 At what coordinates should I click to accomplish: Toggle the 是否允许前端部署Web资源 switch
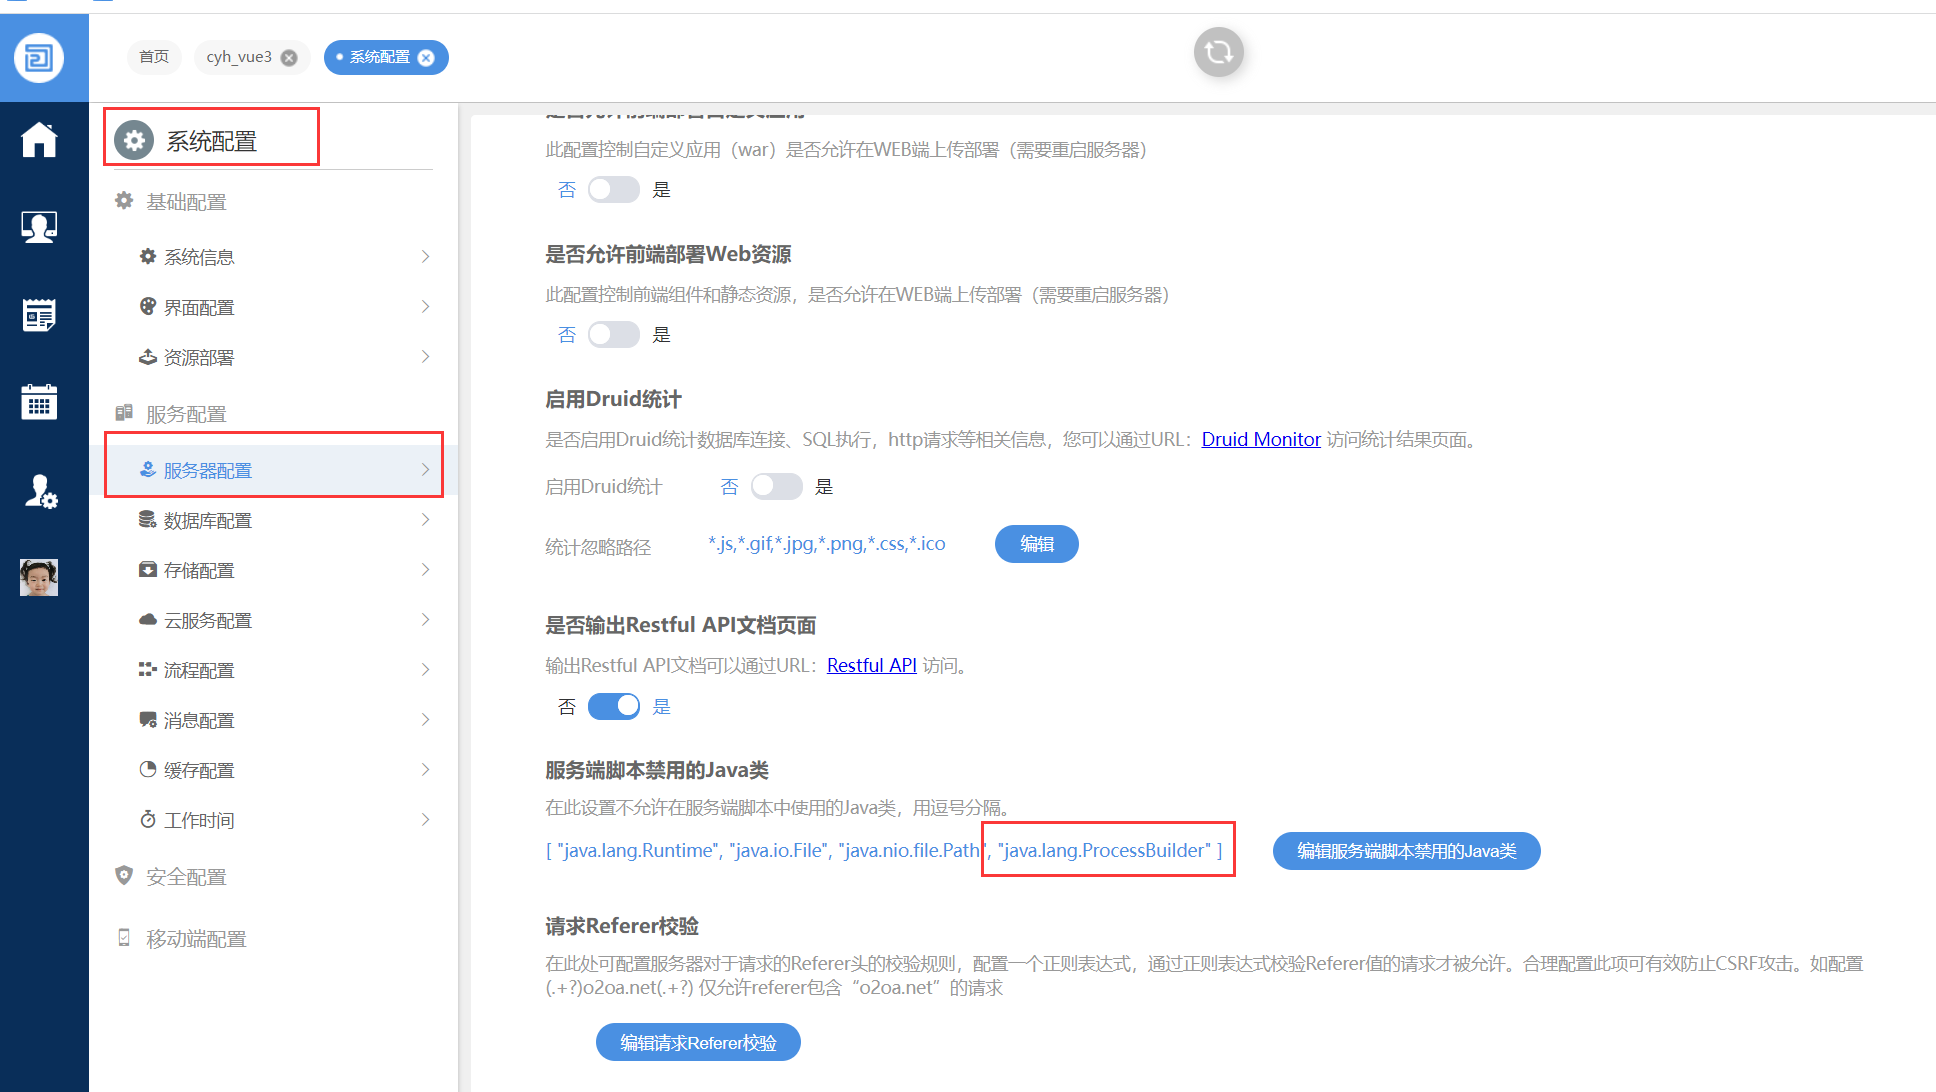(x=613, y=334)
